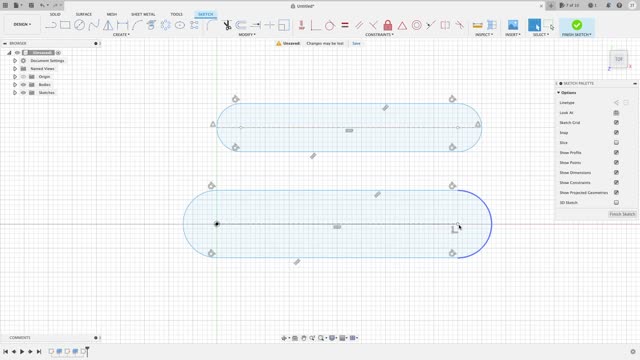Viewport: 640px width, 360px height.
Task: Toggle the Show Constraints checkbox
Action: click(x=616, y=182)
